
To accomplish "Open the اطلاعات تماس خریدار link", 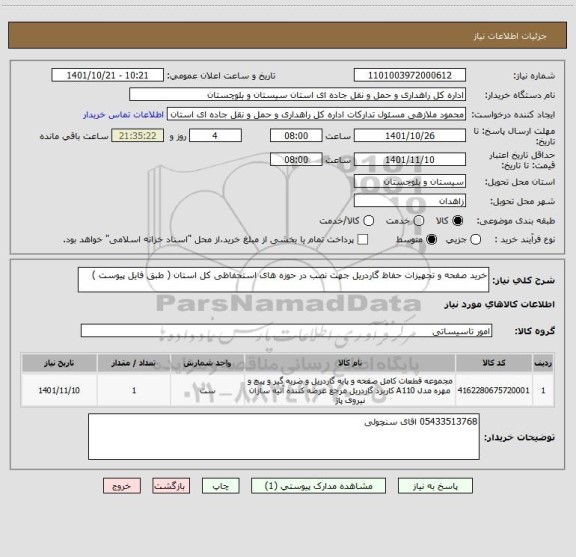I will tap(123, 115).
